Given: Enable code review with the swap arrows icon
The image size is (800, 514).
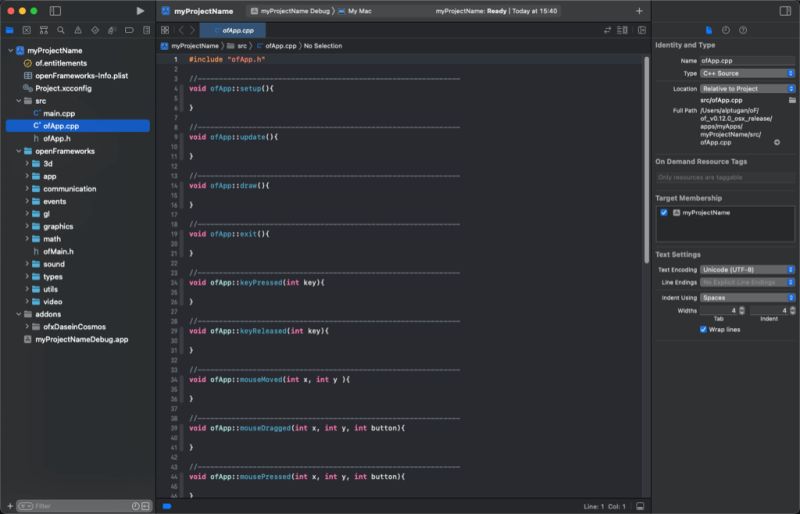Looking at the screenshot, I should pos(607,30).
